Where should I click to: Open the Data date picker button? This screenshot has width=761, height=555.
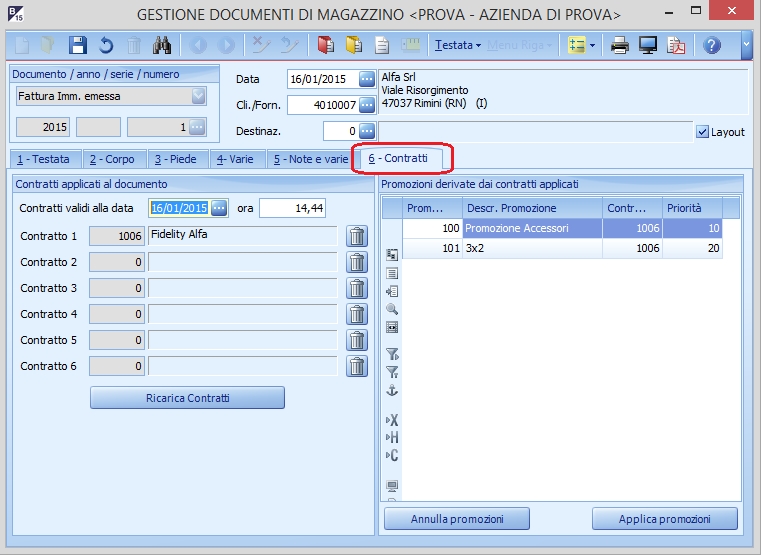[x=367, y=79]
